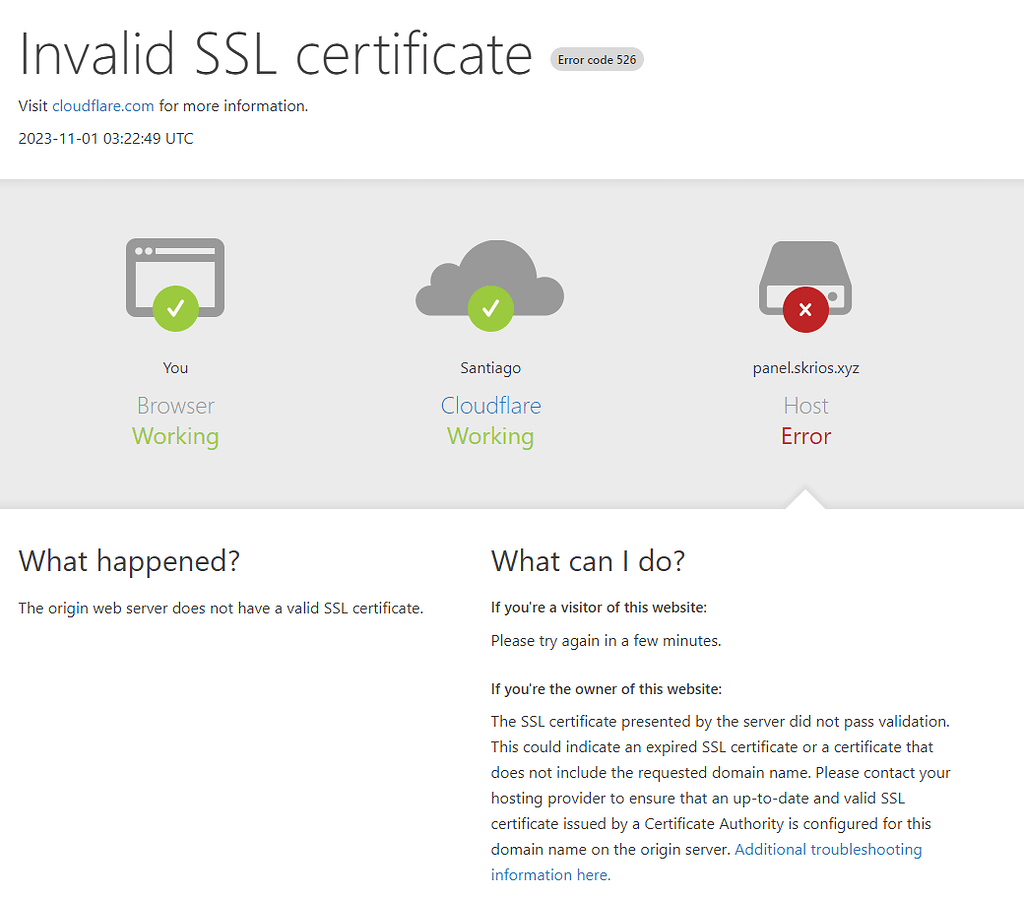Click the green checkmark on the browser icon
This screenshot has height=899, width=1024.
175,308
